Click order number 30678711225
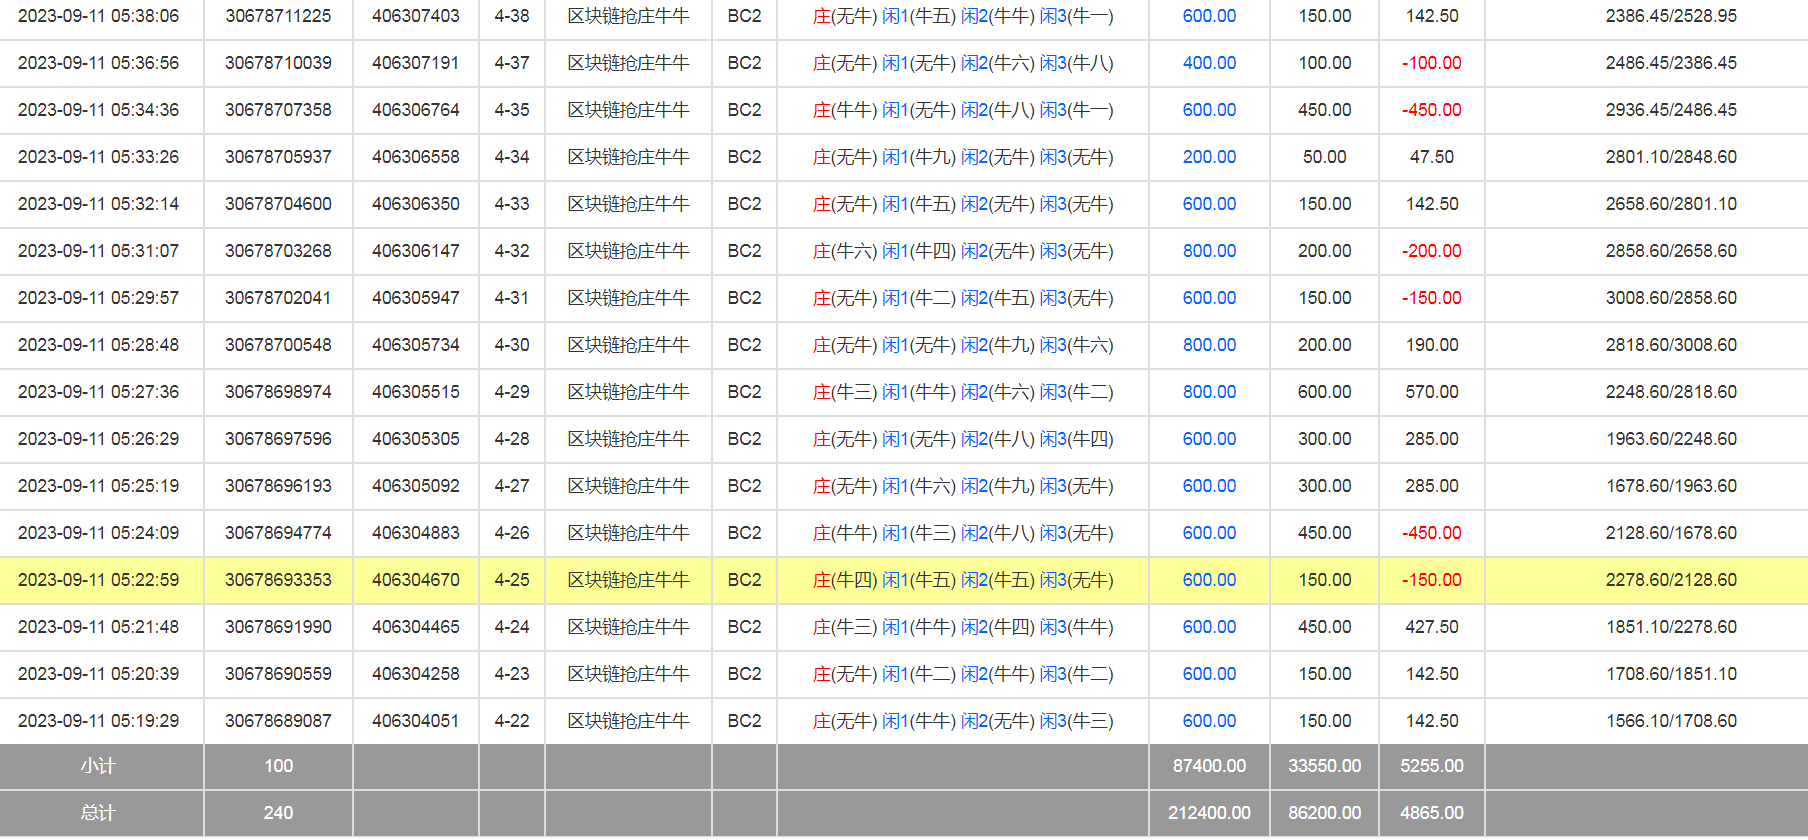 click(x=278, y=16)
